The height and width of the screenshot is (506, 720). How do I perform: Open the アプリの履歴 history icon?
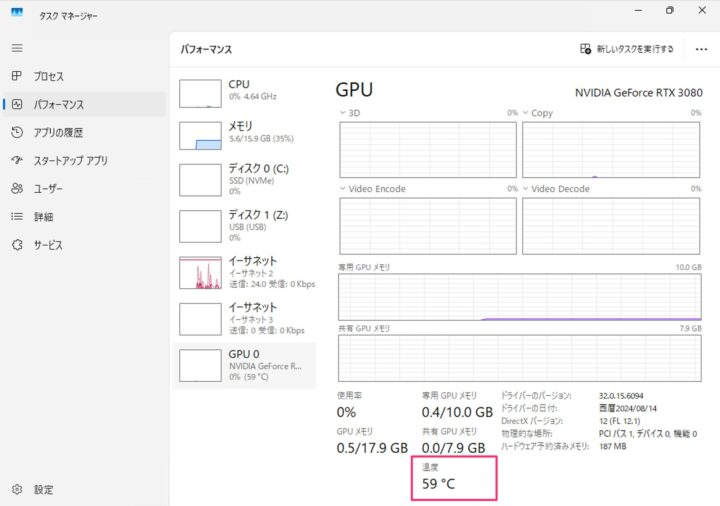[x=17, y=132]
